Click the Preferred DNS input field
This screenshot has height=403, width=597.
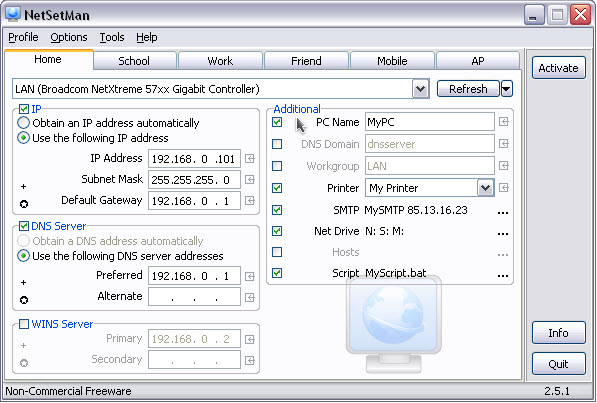tap(194, 276)
